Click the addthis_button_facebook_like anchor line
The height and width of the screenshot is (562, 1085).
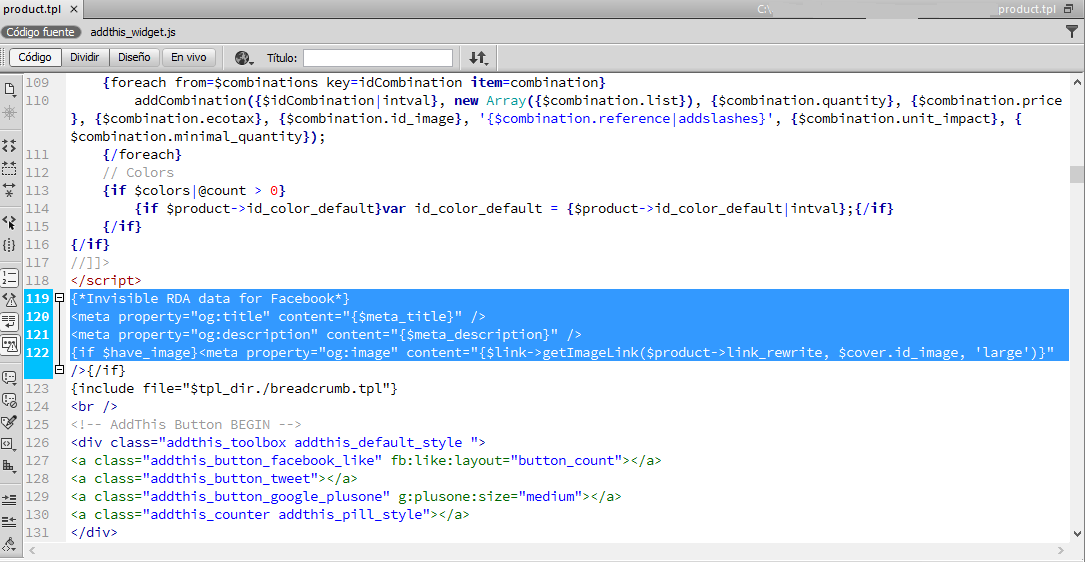[x=366, y=460]
